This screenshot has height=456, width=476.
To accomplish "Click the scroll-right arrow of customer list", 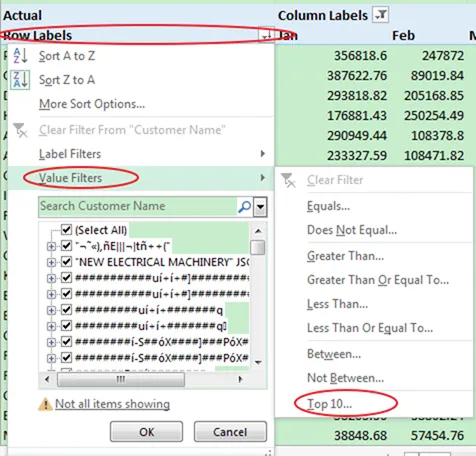I will click(x=240, y=379).
